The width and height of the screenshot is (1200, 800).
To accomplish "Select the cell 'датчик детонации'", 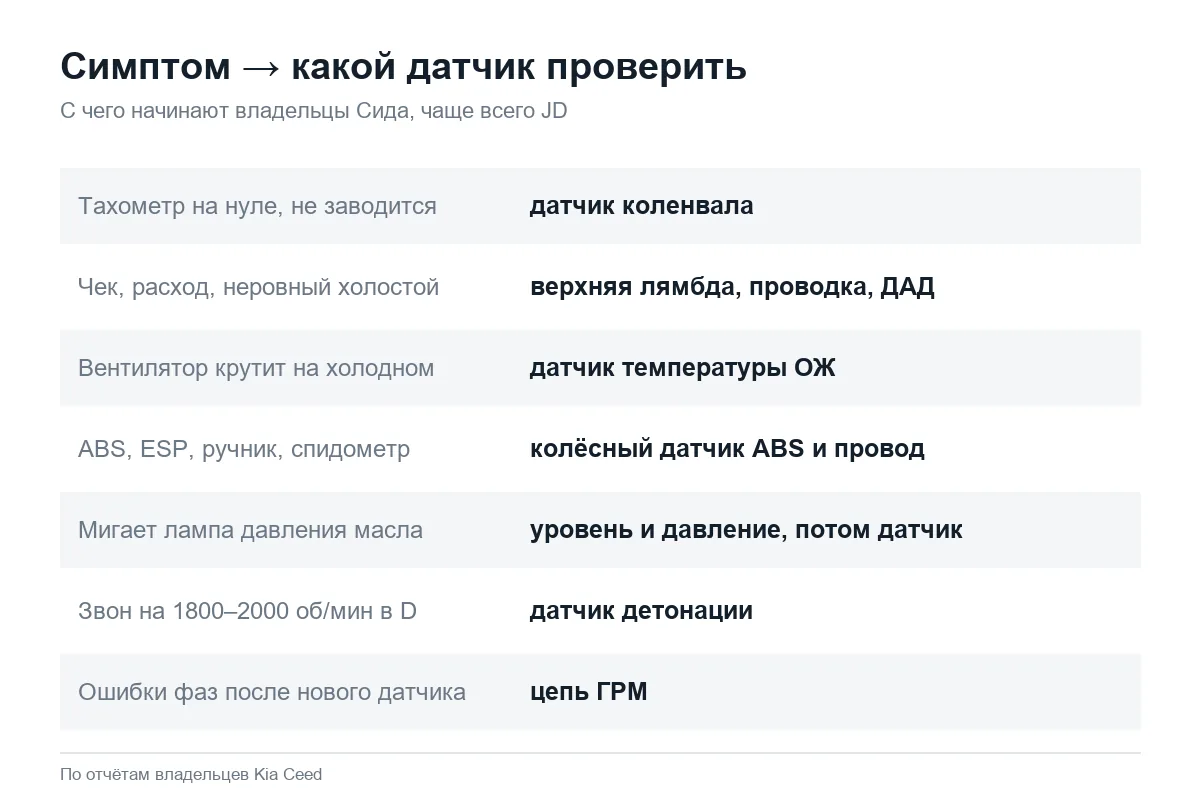I will click(641, 611).
